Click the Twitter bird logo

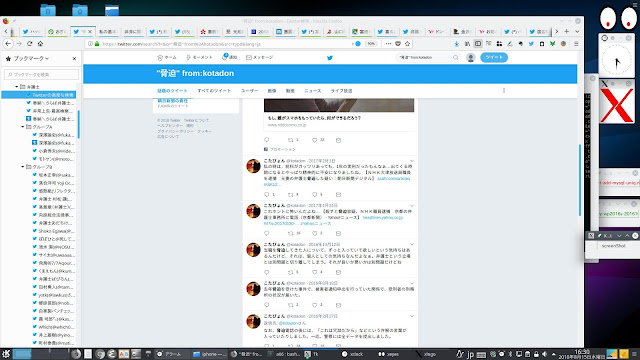point(330,58)
